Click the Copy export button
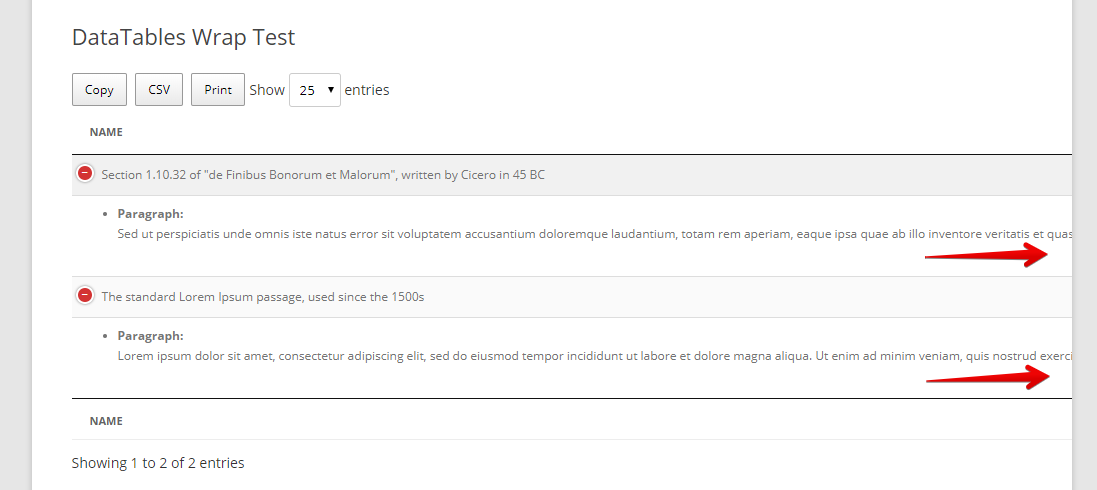 [99, 90]
